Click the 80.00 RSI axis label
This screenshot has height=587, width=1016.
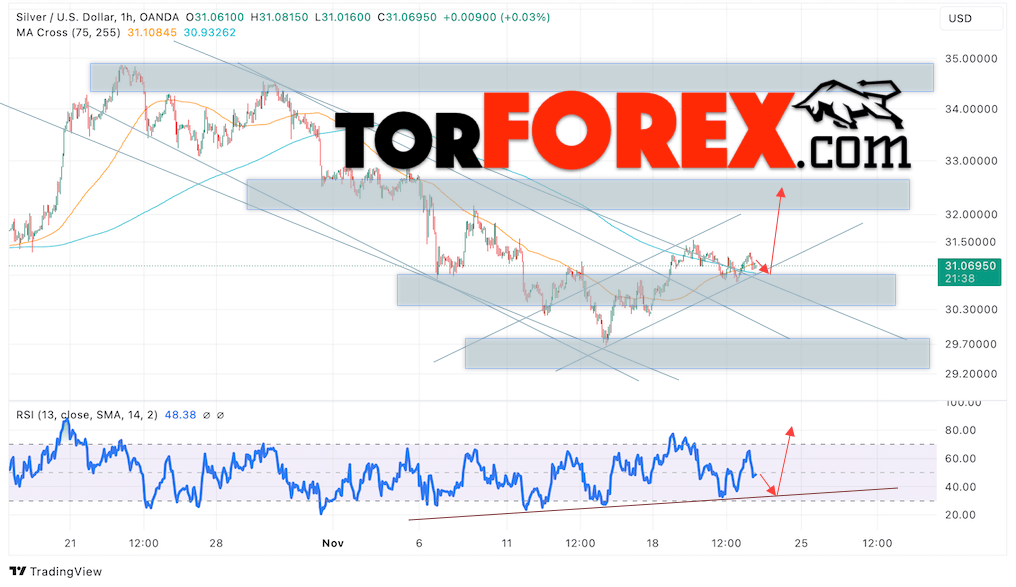(x=960, y=430)
